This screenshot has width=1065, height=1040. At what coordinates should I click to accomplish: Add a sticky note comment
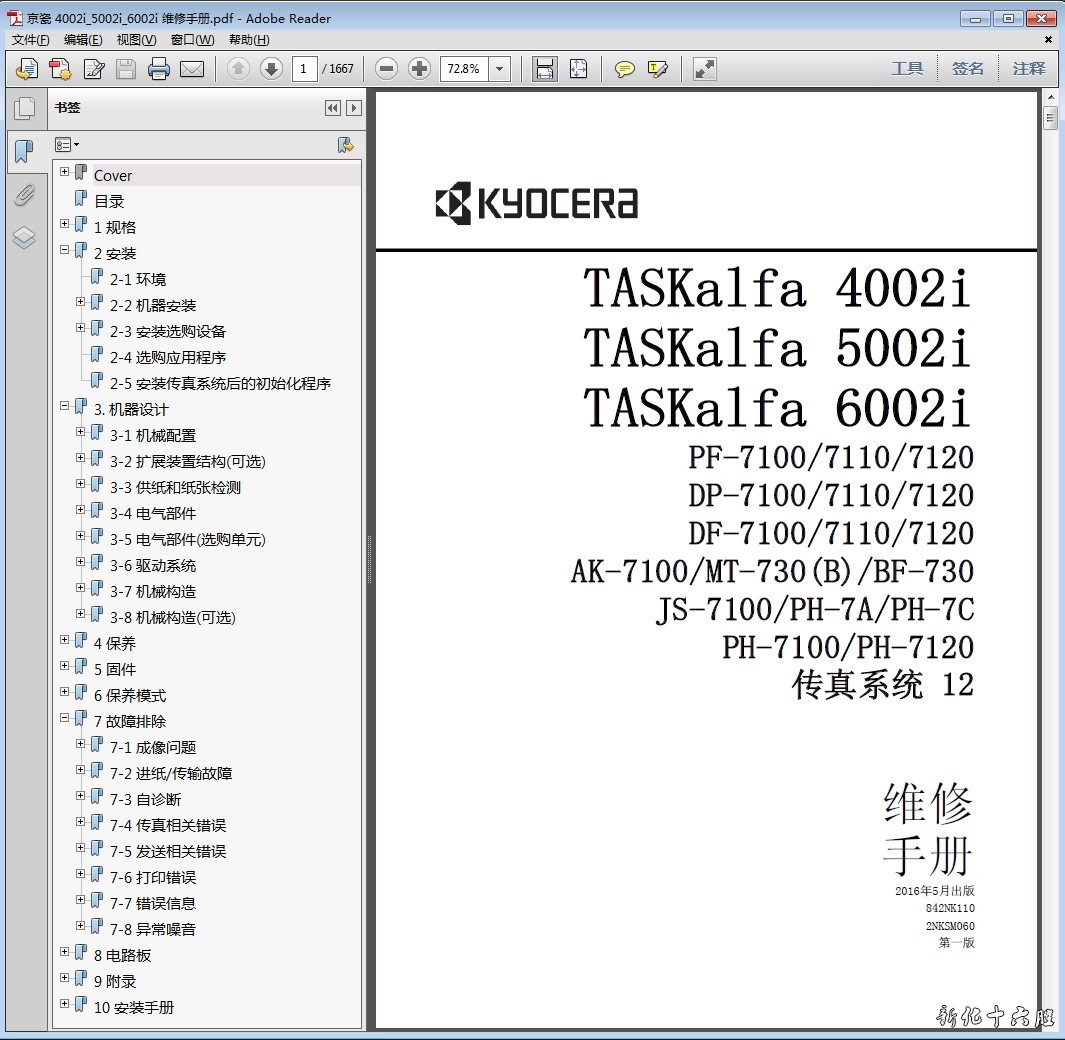point(625,69)
